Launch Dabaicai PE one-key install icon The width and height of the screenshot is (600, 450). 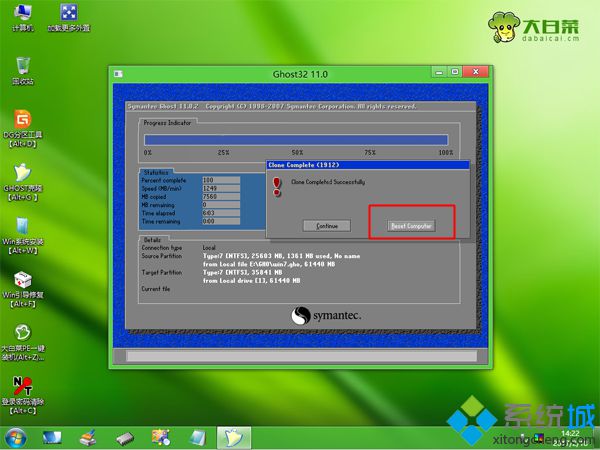coord(23,343)
